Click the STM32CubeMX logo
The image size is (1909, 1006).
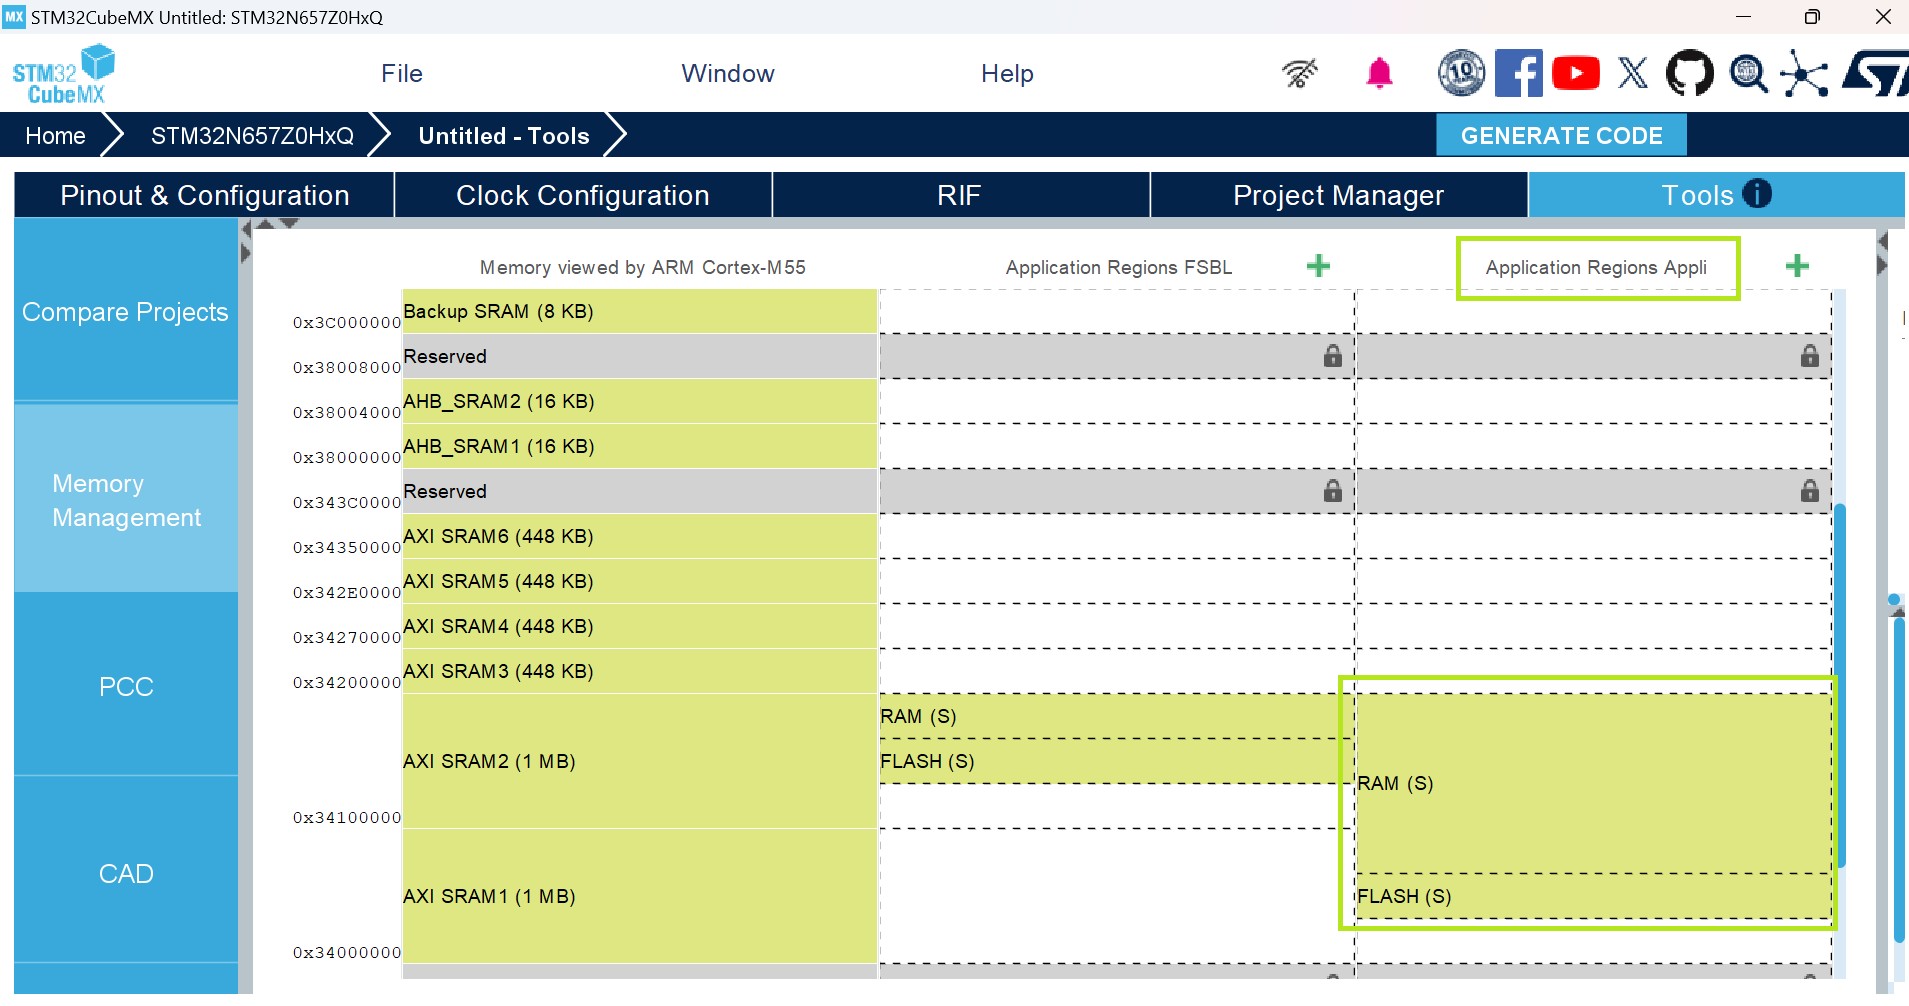pos(63,74)
